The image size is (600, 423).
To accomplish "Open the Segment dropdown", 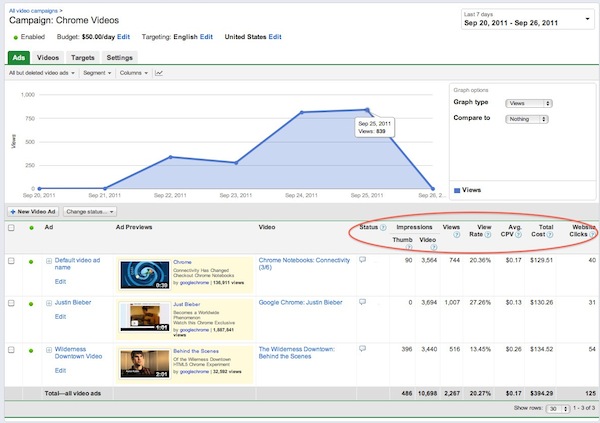I will pos(97,73).
